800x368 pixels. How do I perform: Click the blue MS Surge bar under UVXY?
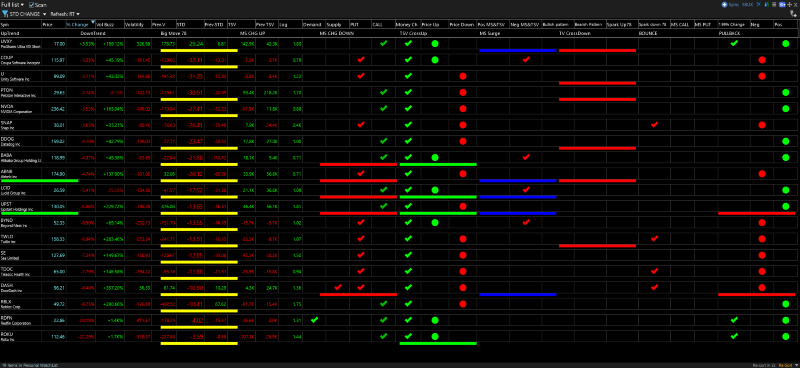[x=517, y=51]
